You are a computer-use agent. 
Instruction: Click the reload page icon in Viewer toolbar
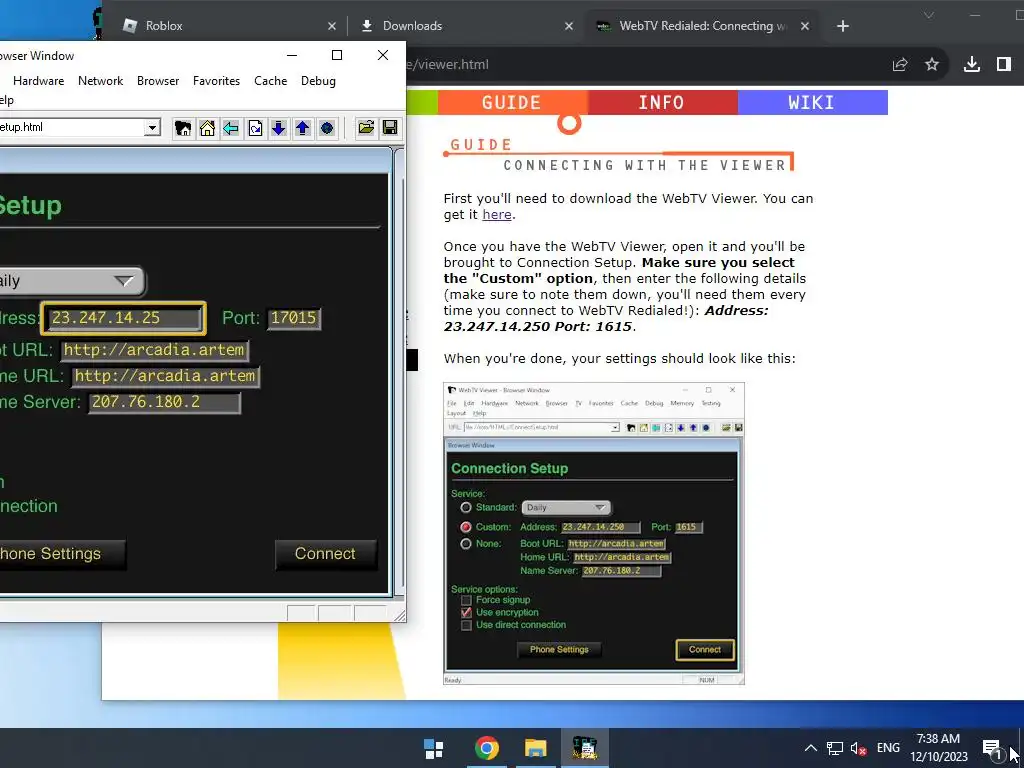tap(255, 128)
